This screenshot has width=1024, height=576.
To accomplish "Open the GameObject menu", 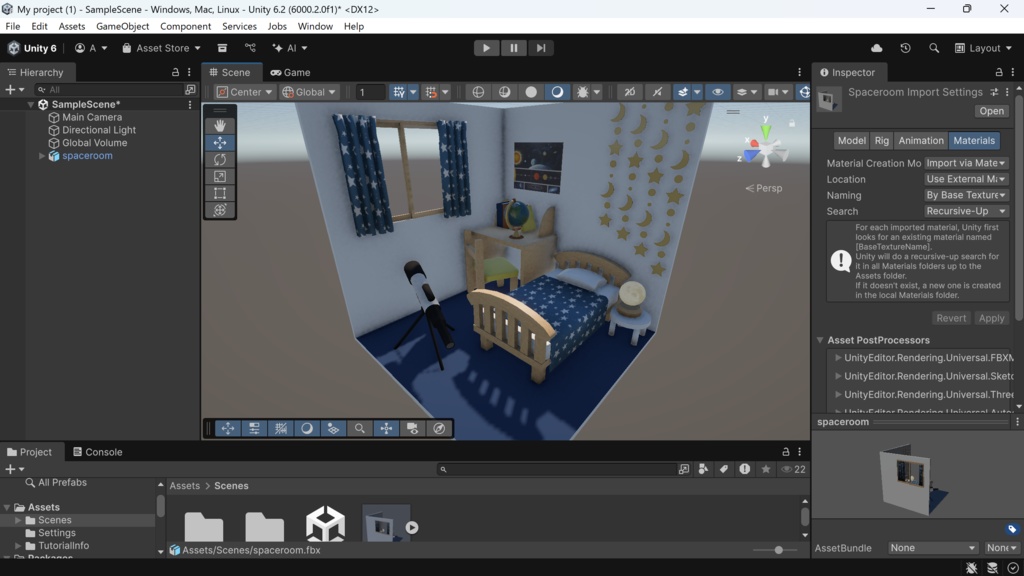I will [x=122, y=26].
